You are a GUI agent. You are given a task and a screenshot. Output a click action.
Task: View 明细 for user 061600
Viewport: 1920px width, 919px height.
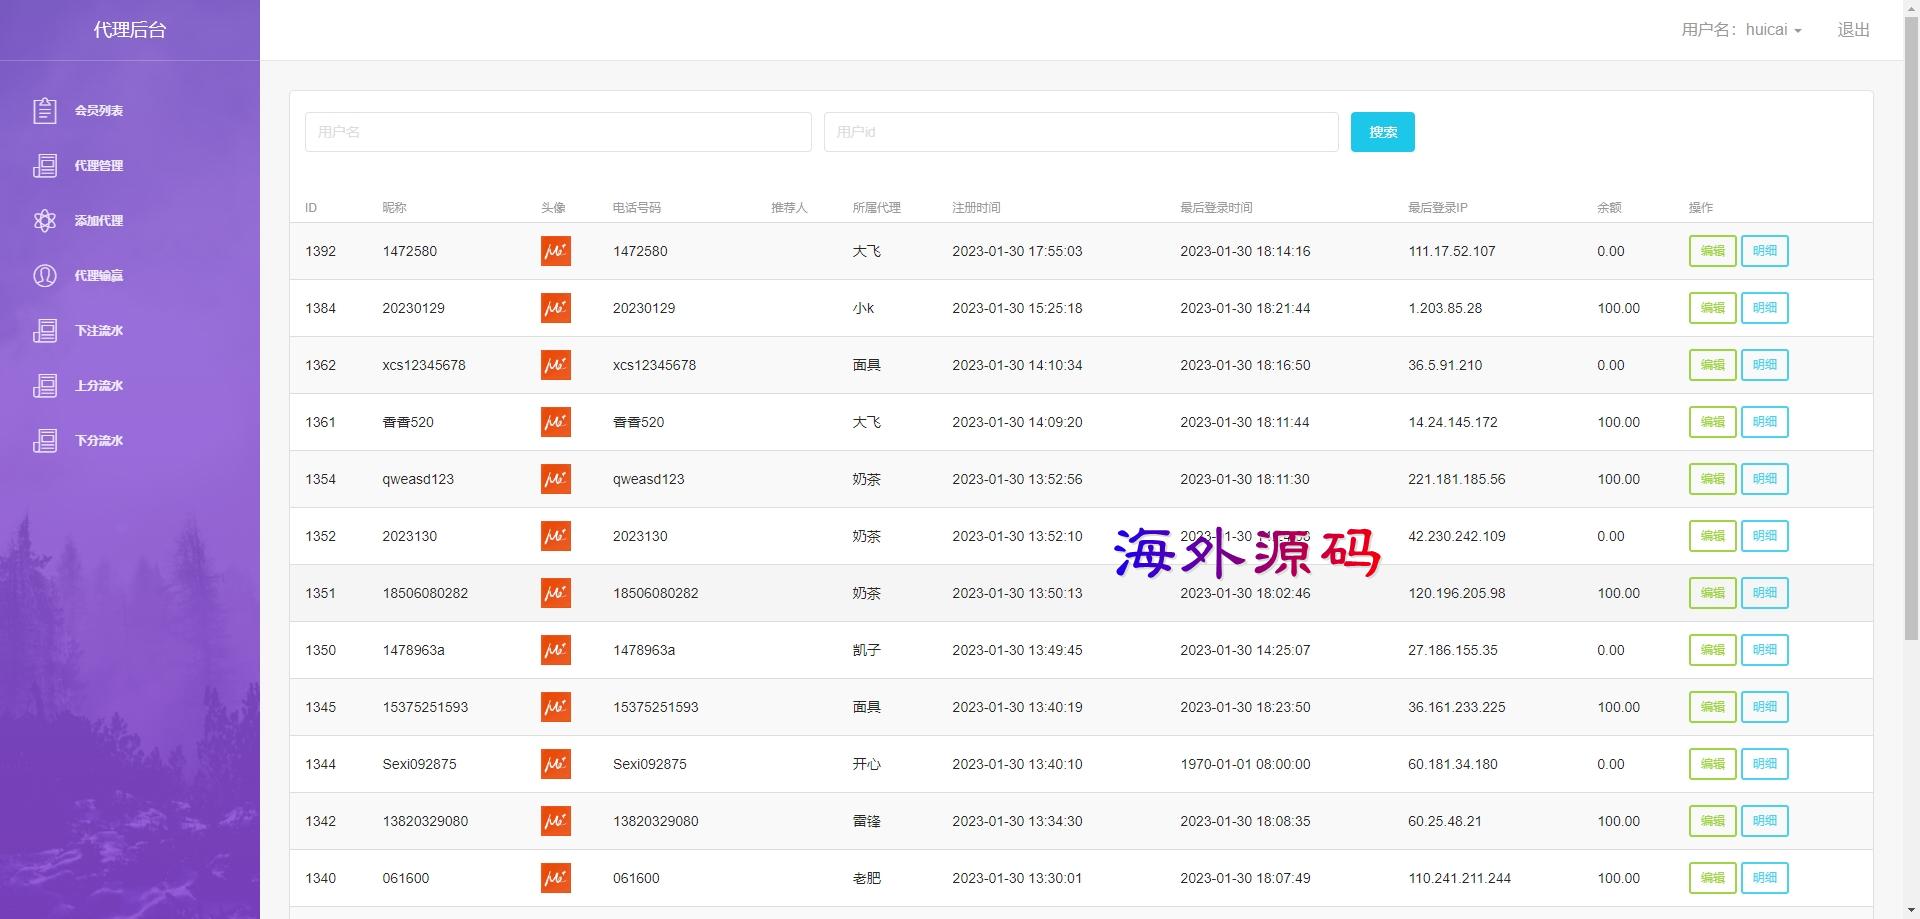coord(1765,878)
